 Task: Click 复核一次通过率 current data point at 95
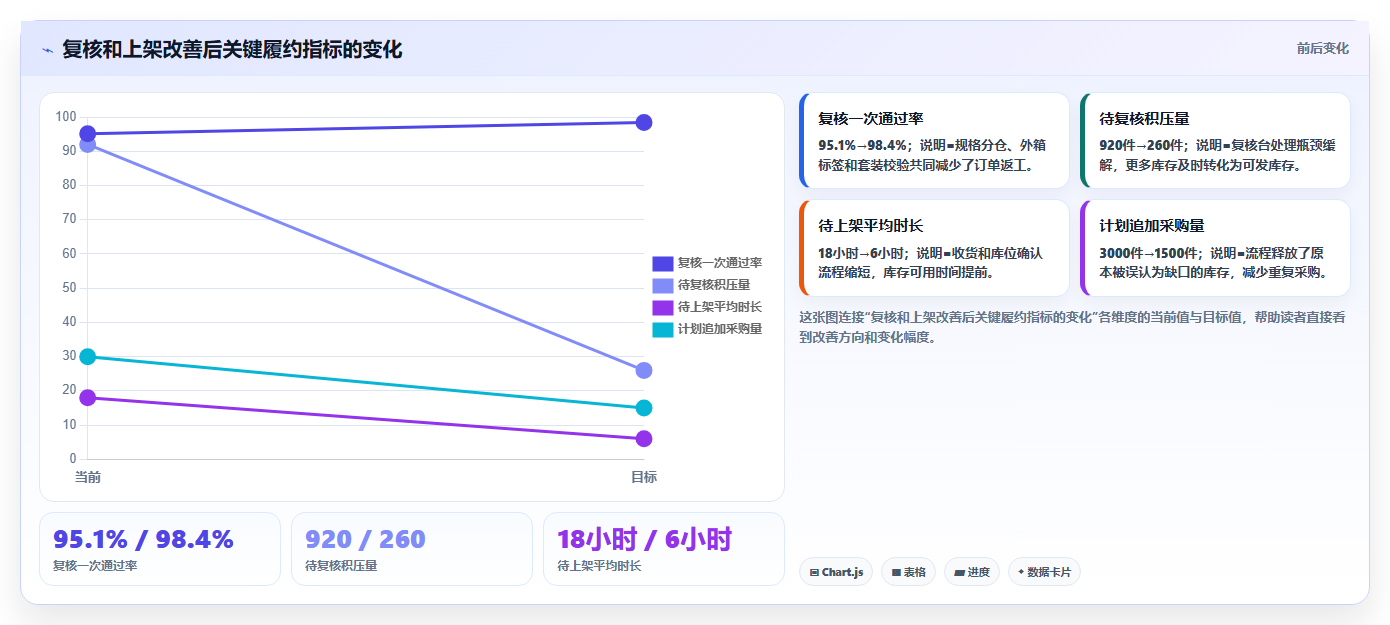click(88, 134)
